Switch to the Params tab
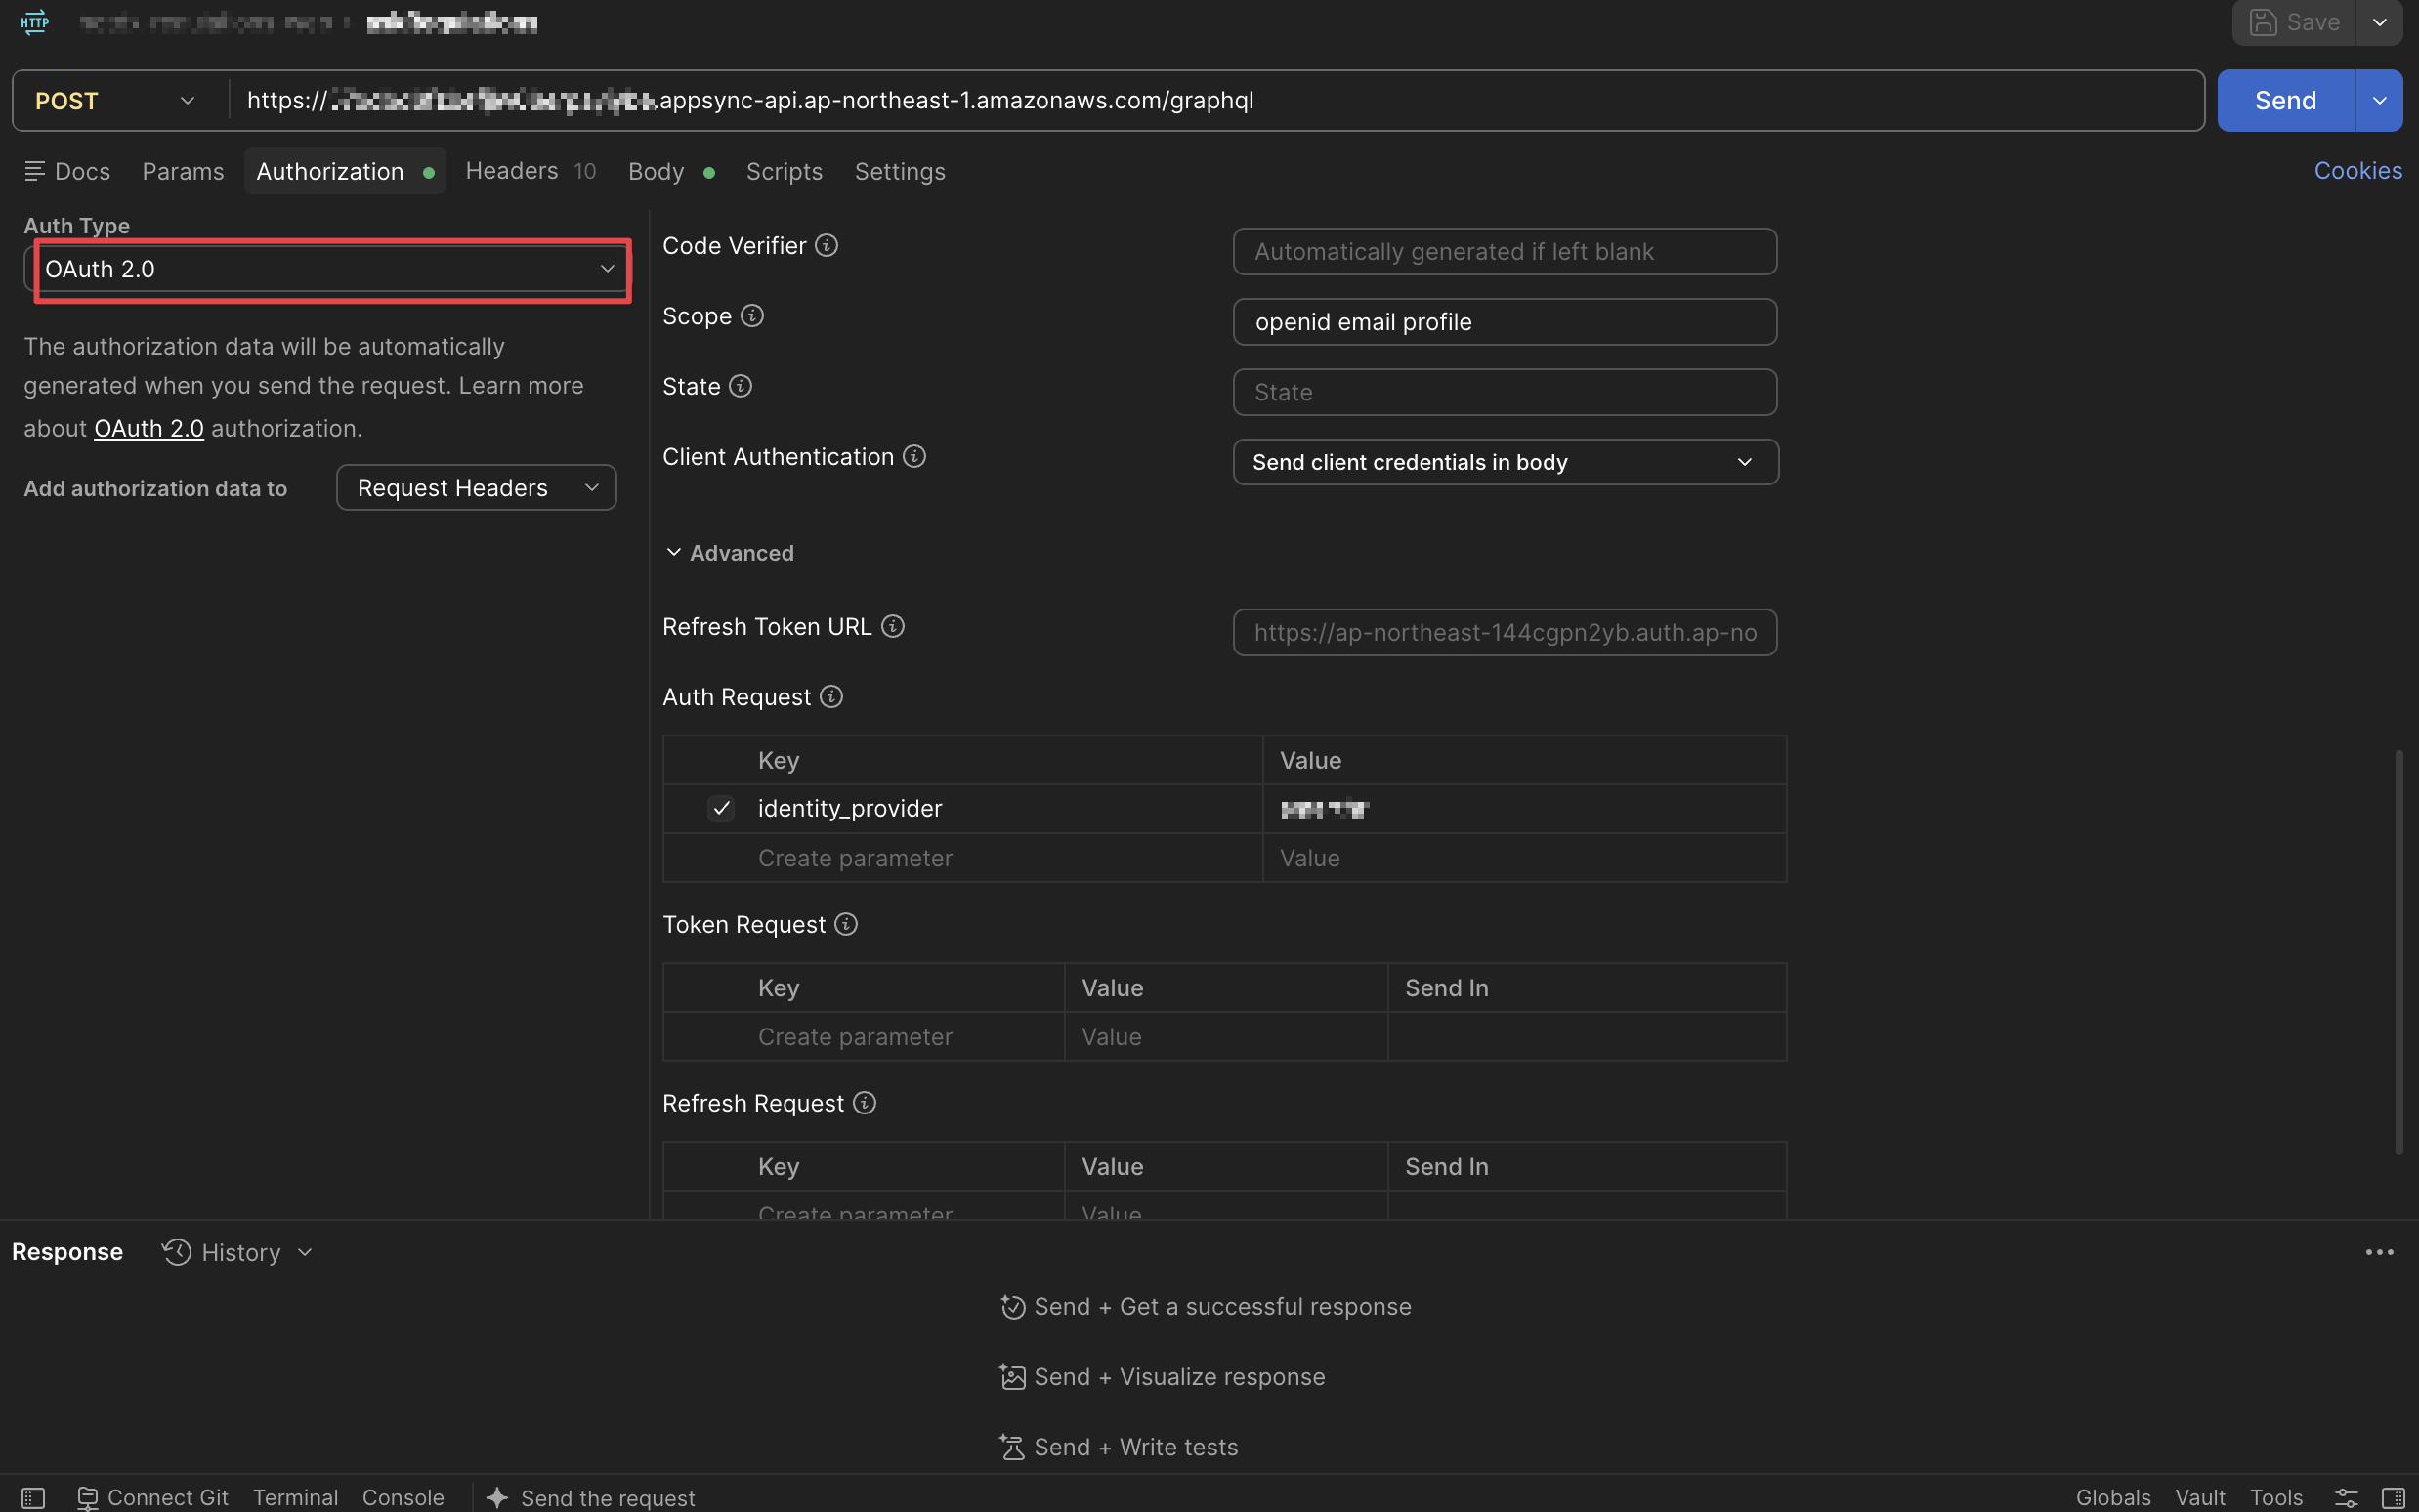 pyautogui.click(x=183, y=171)
